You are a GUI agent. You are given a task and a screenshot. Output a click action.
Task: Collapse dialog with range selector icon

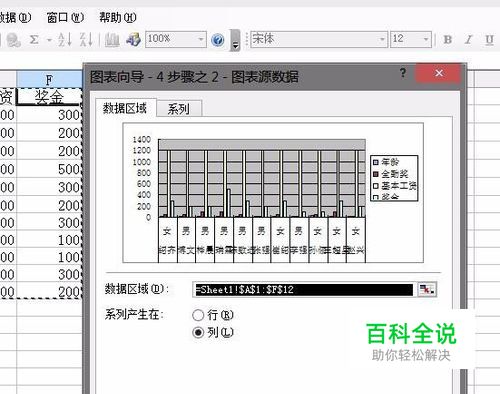tap(426, 289)
